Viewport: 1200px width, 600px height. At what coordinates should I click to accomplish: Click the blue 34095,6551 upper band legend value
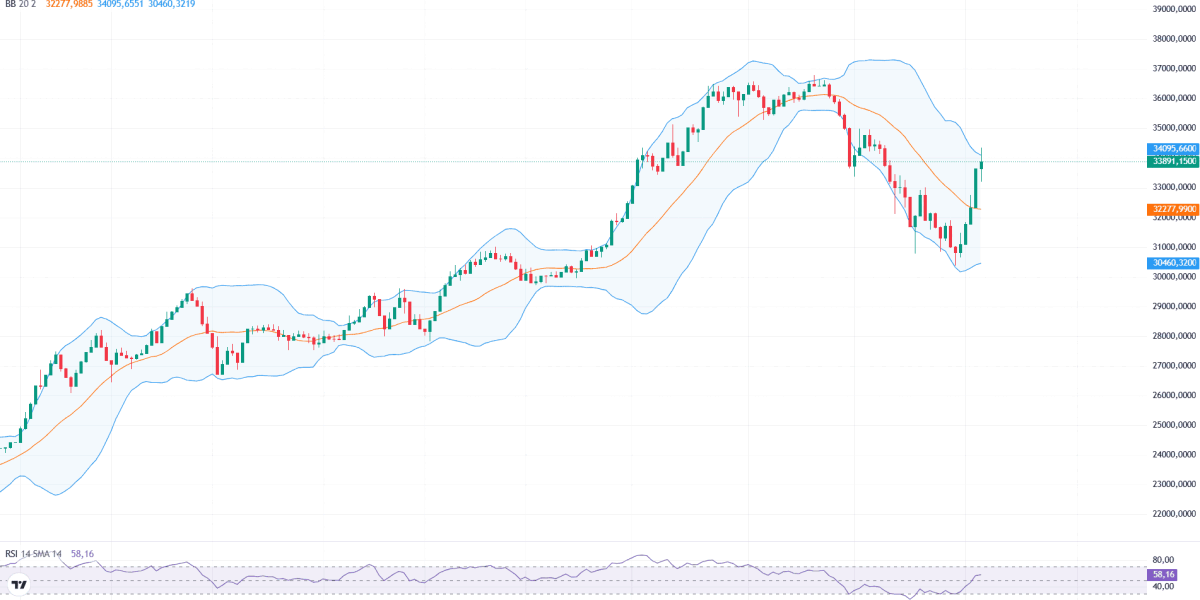[120, 5]
